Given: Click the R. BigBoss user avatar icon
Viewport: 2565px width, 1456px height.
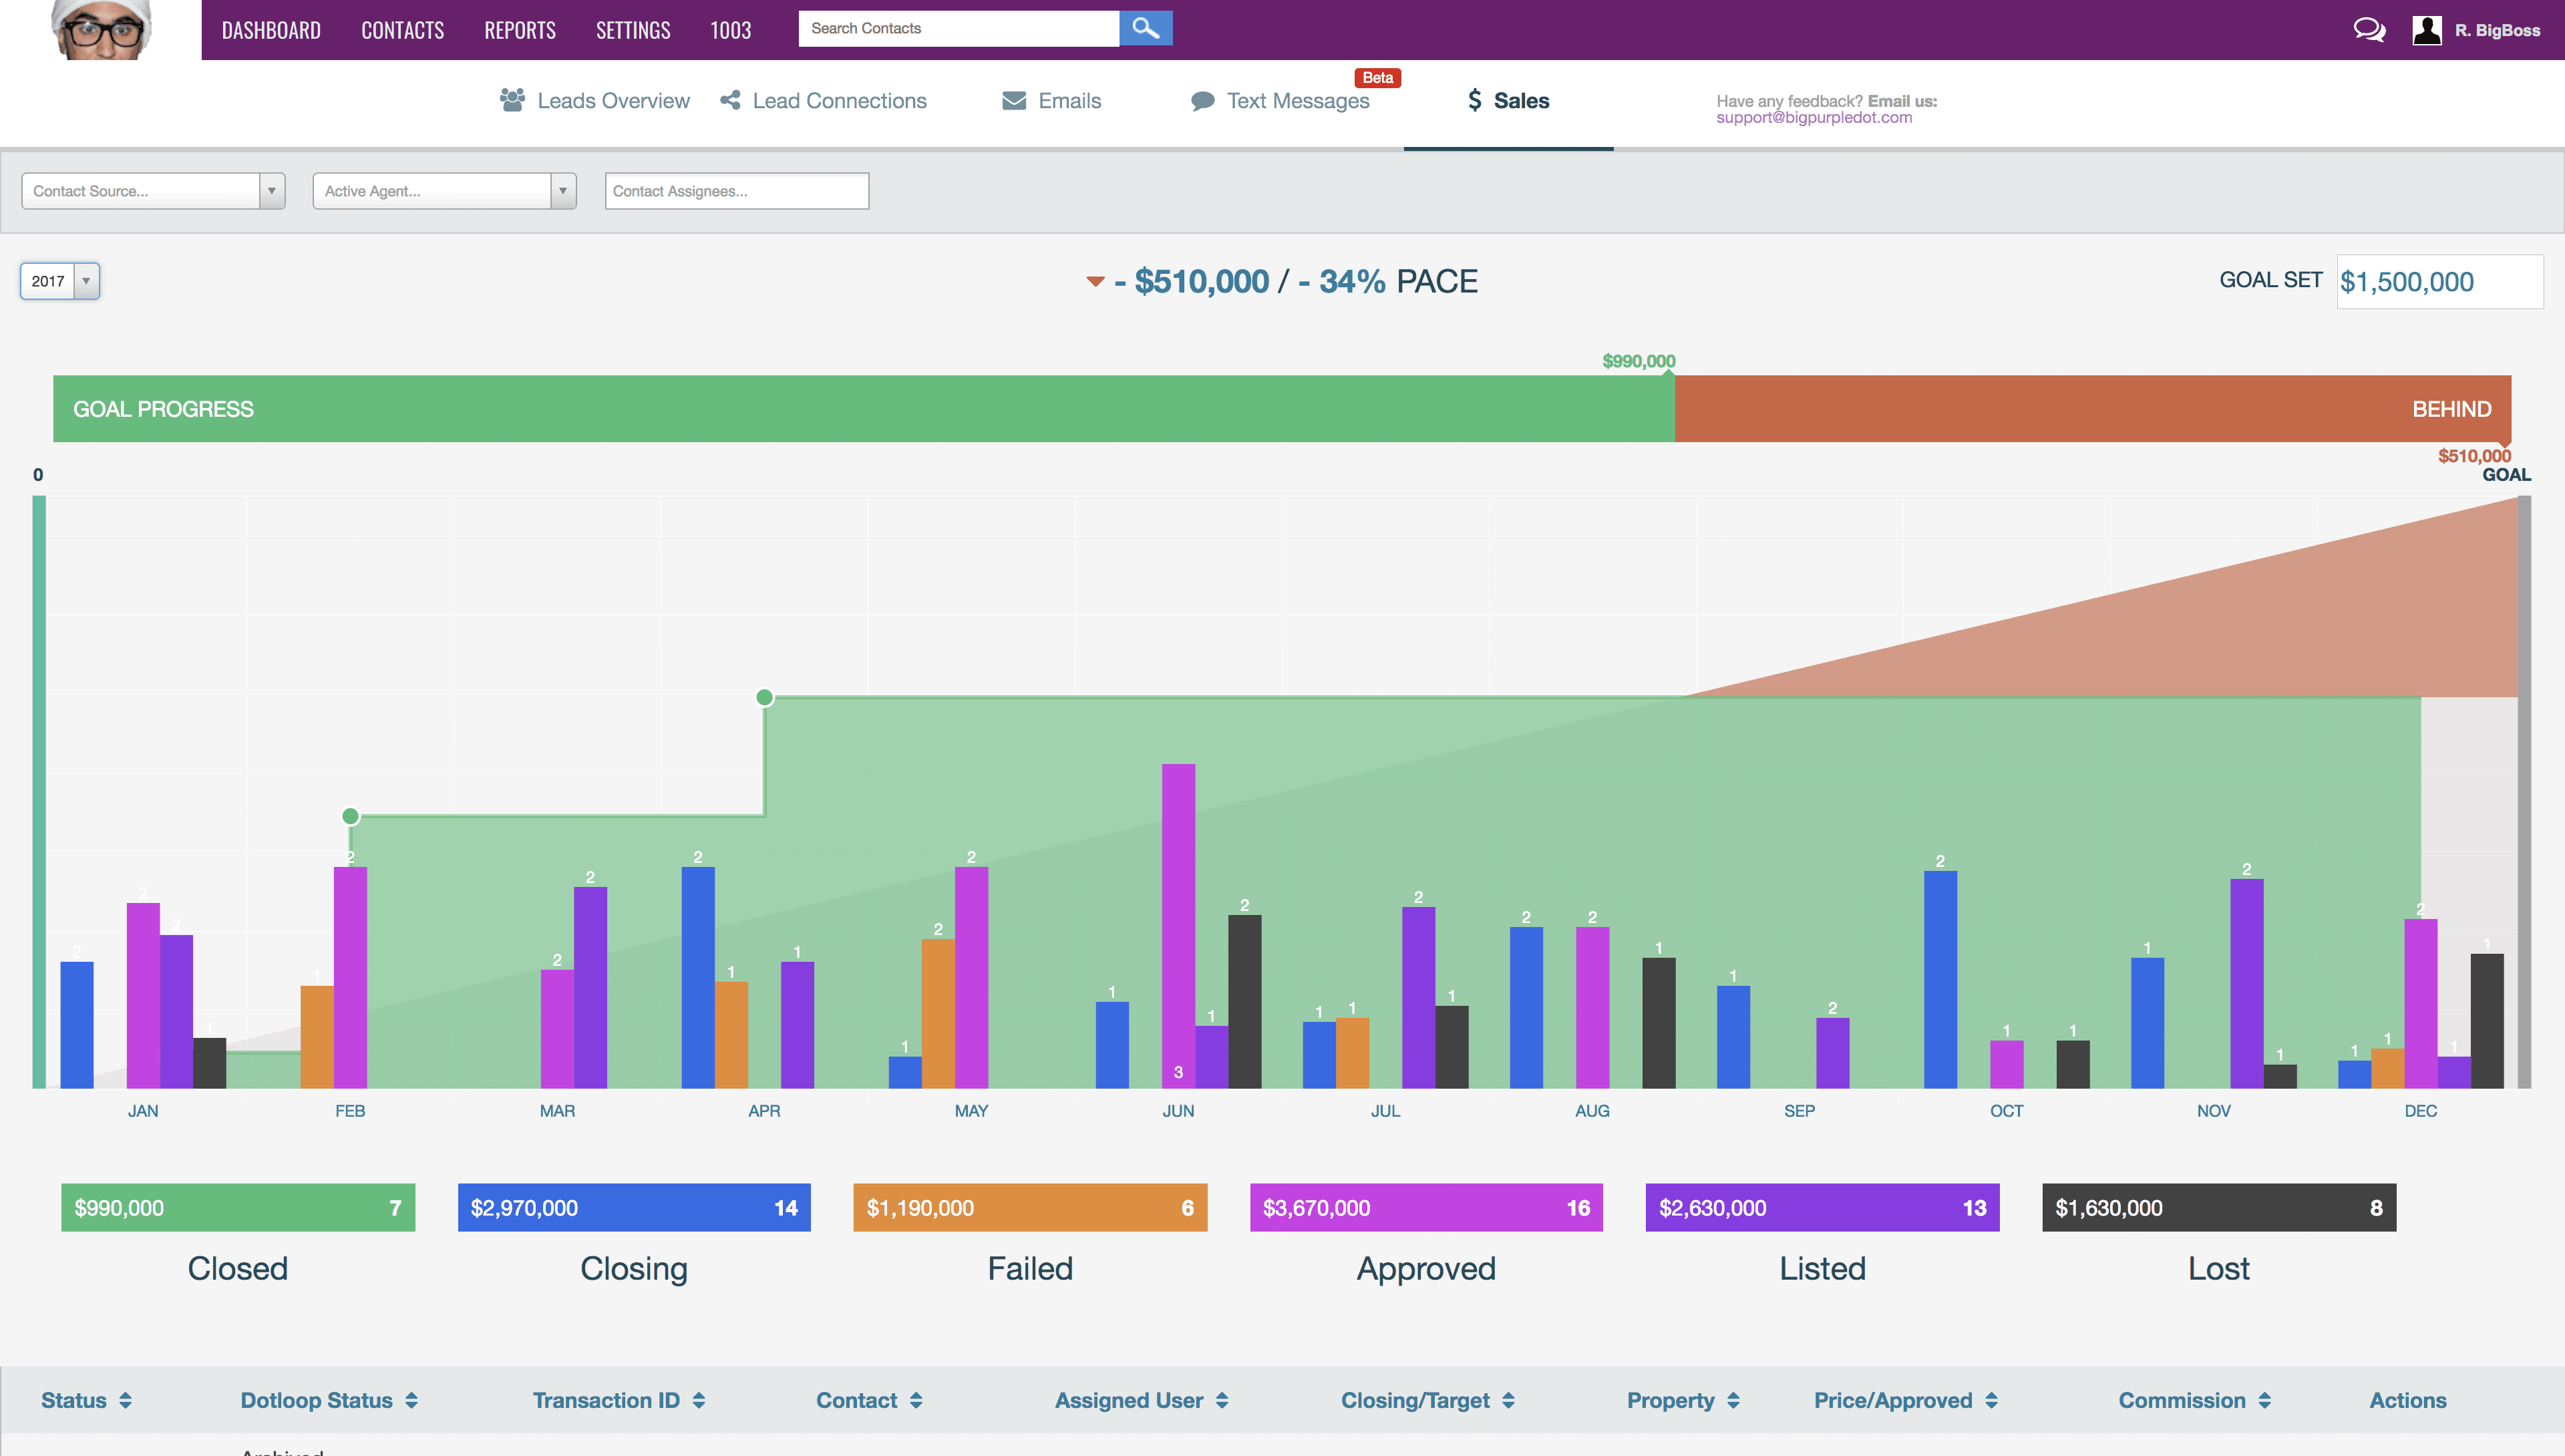Looking at the screenshot, I should [x=2427, y=30].
